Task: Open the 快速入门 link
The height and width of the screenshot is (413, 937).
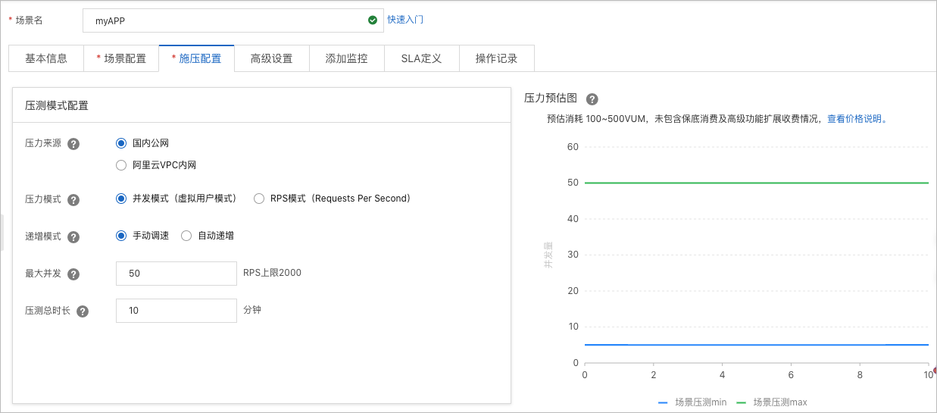Action: click(405, 20)
